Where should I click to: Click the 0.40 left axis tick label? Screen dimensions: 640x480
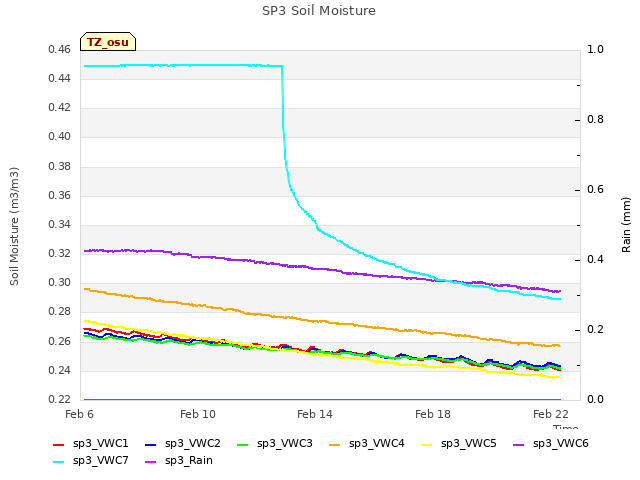60,137
